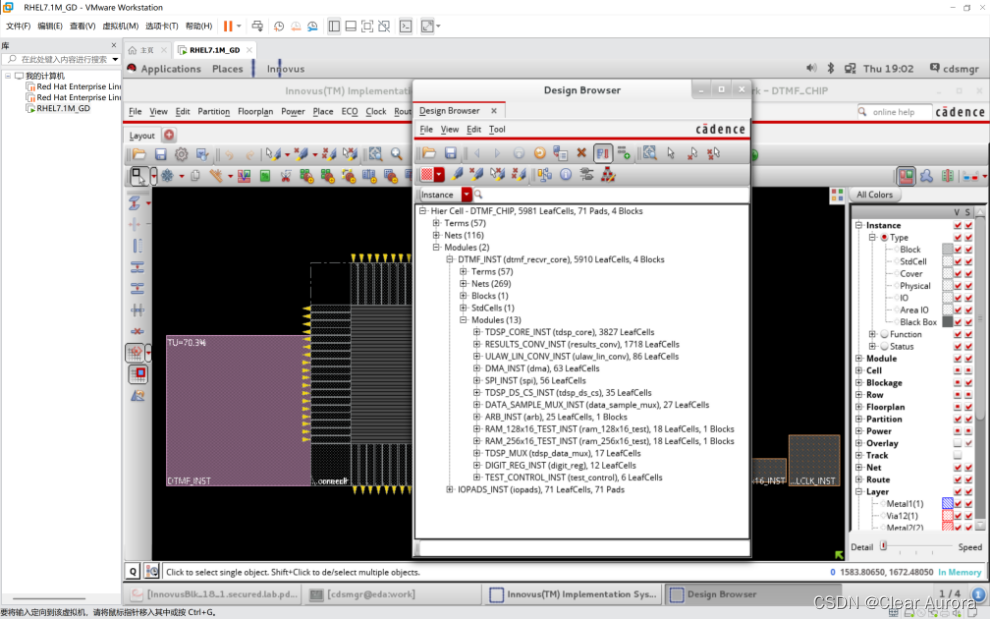Expand the Power category in layer panel
This screenshot has width=991, height=619.
tap(859, 431)
